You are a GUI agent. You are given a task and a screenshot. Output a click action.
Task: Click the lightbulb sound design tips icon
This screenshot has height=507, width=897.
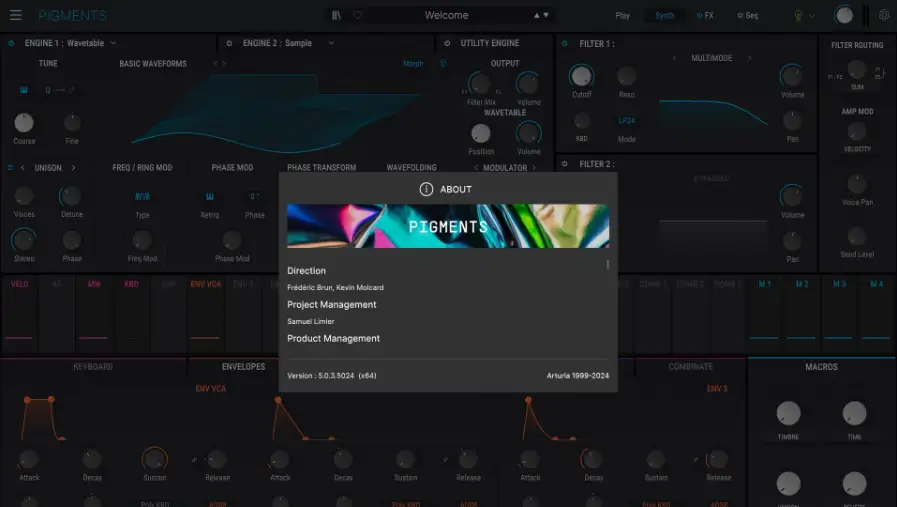click(798, 15)
